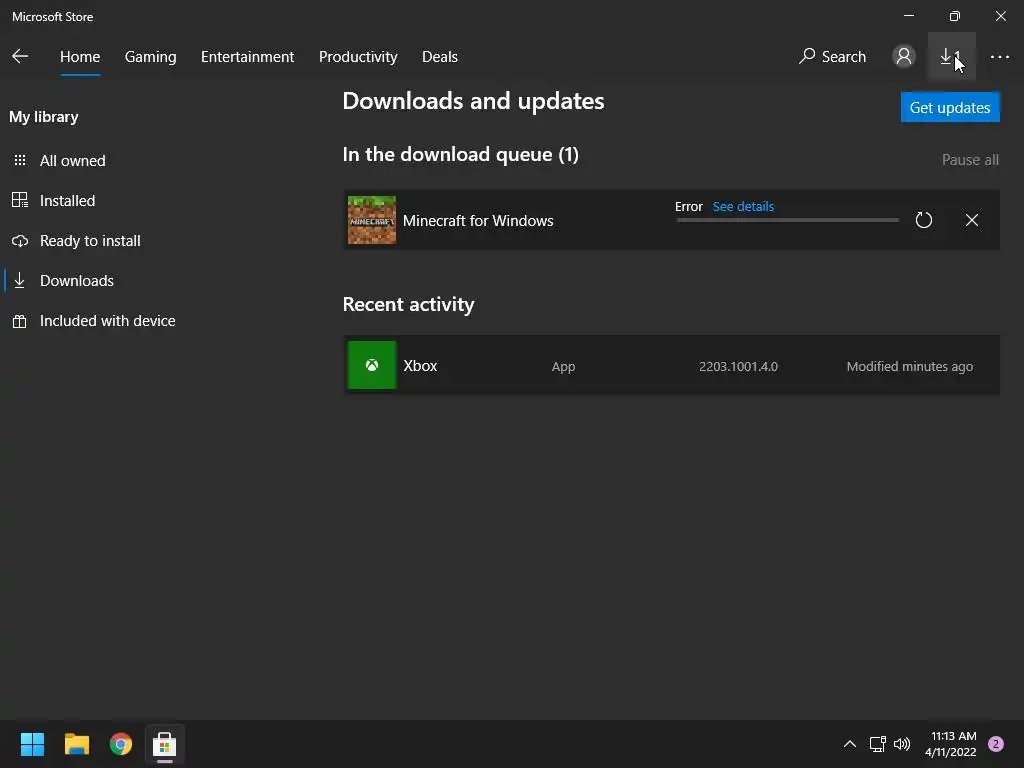Click version 2203.1001.4.0 in Xbox row
This screenshot has height=768, width=1024.
click(x=738, y=366)
